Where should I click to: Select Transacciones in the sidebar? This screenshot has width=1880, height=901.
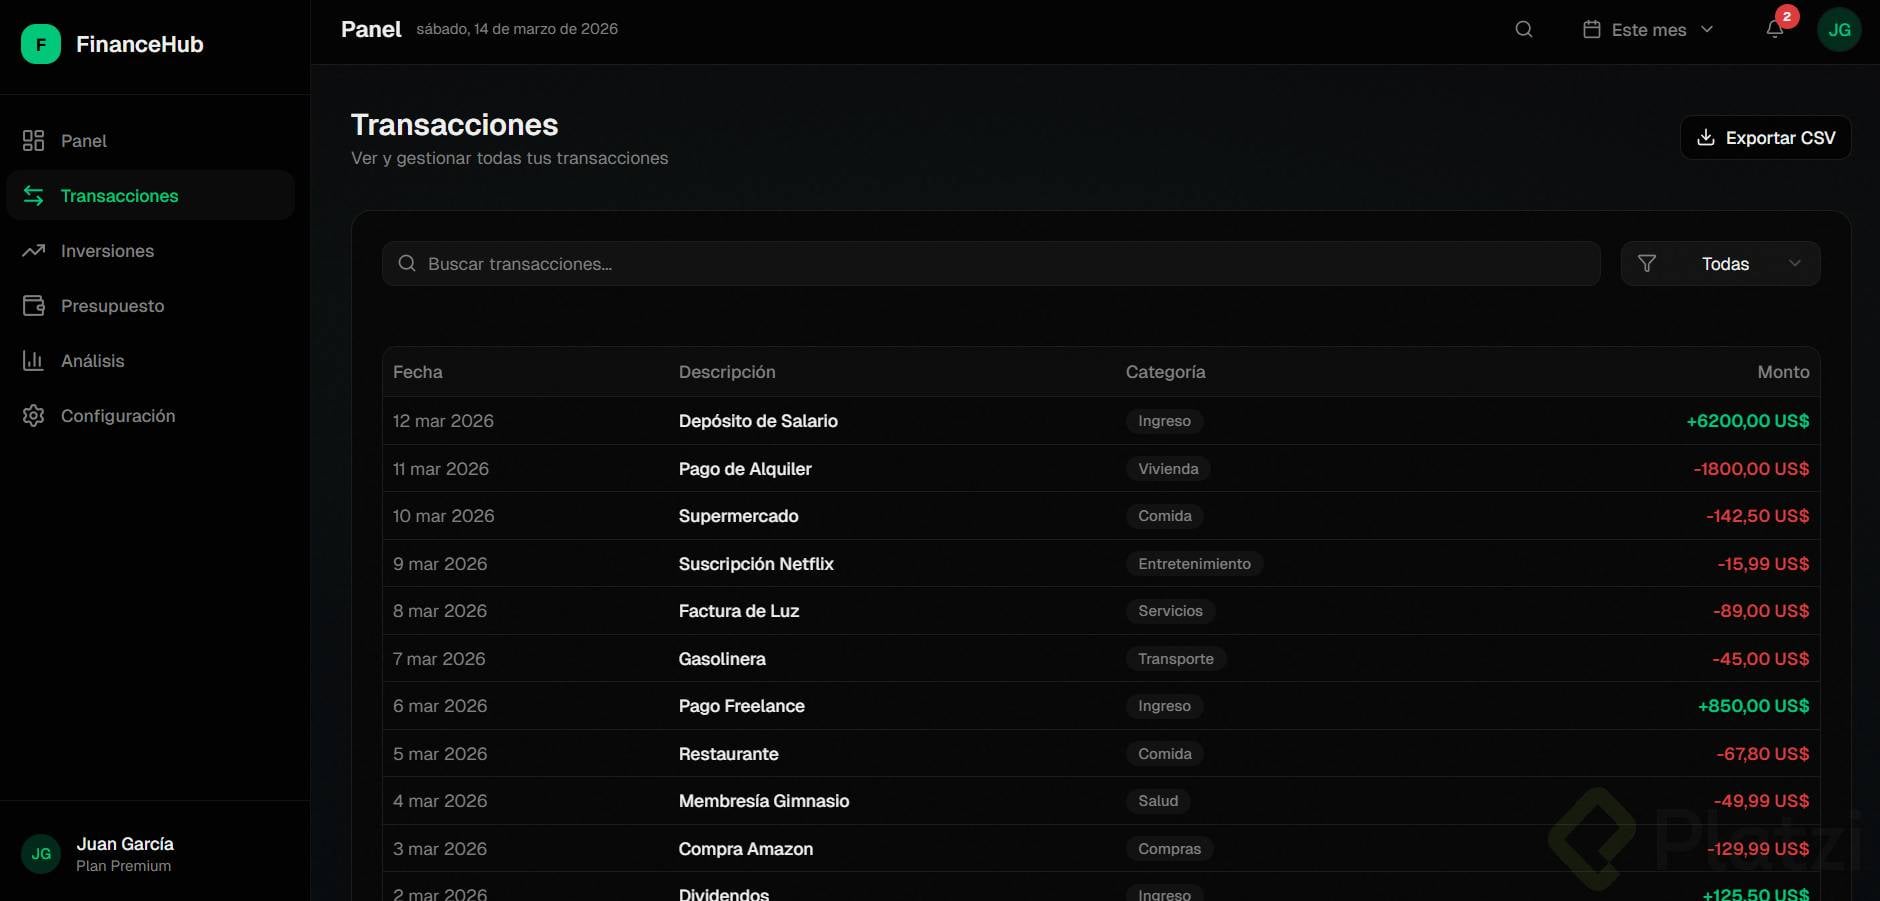(151, 196)
